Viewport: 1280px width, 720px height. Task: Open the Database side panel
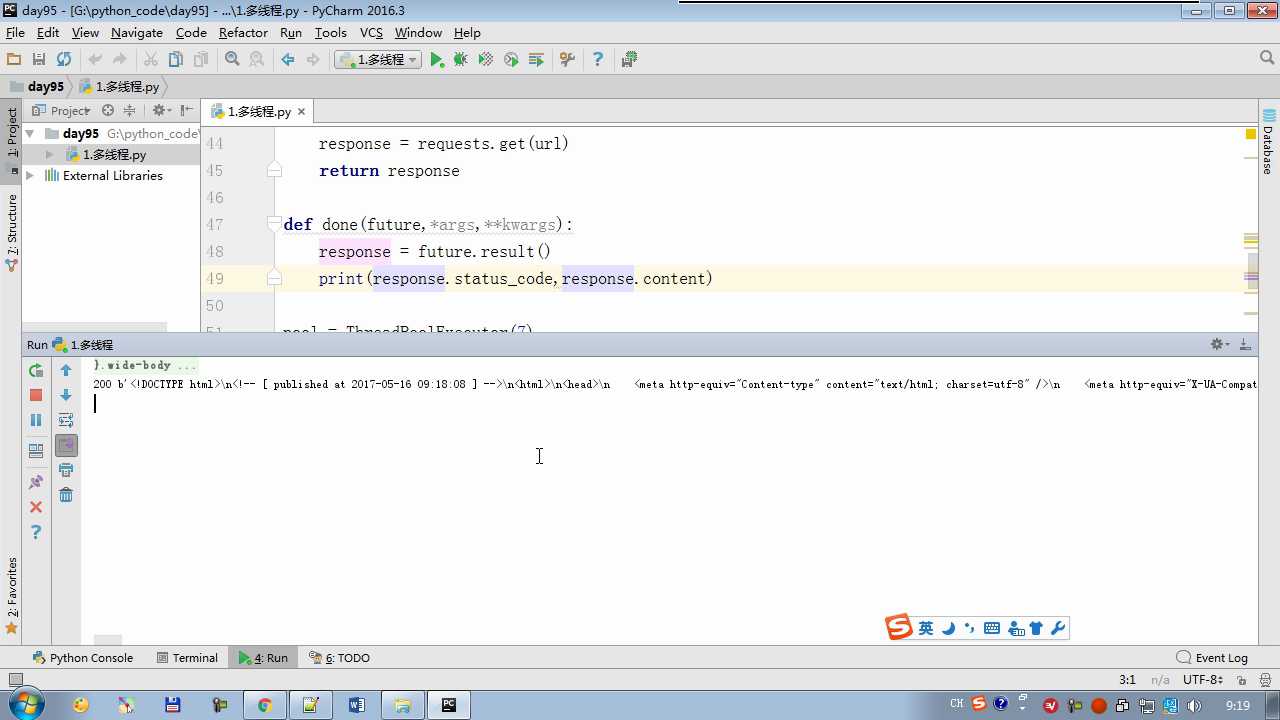(x=1268, y=142)
